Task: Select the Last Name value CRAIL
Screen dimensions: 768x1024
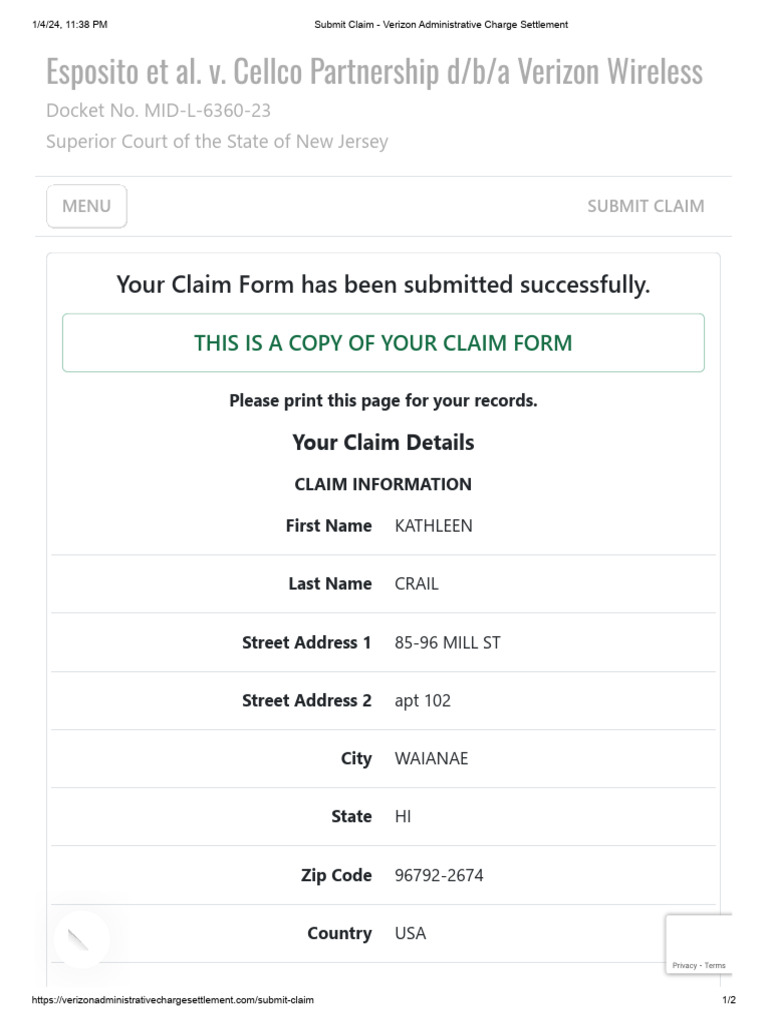Action: (x=416, y=584)
